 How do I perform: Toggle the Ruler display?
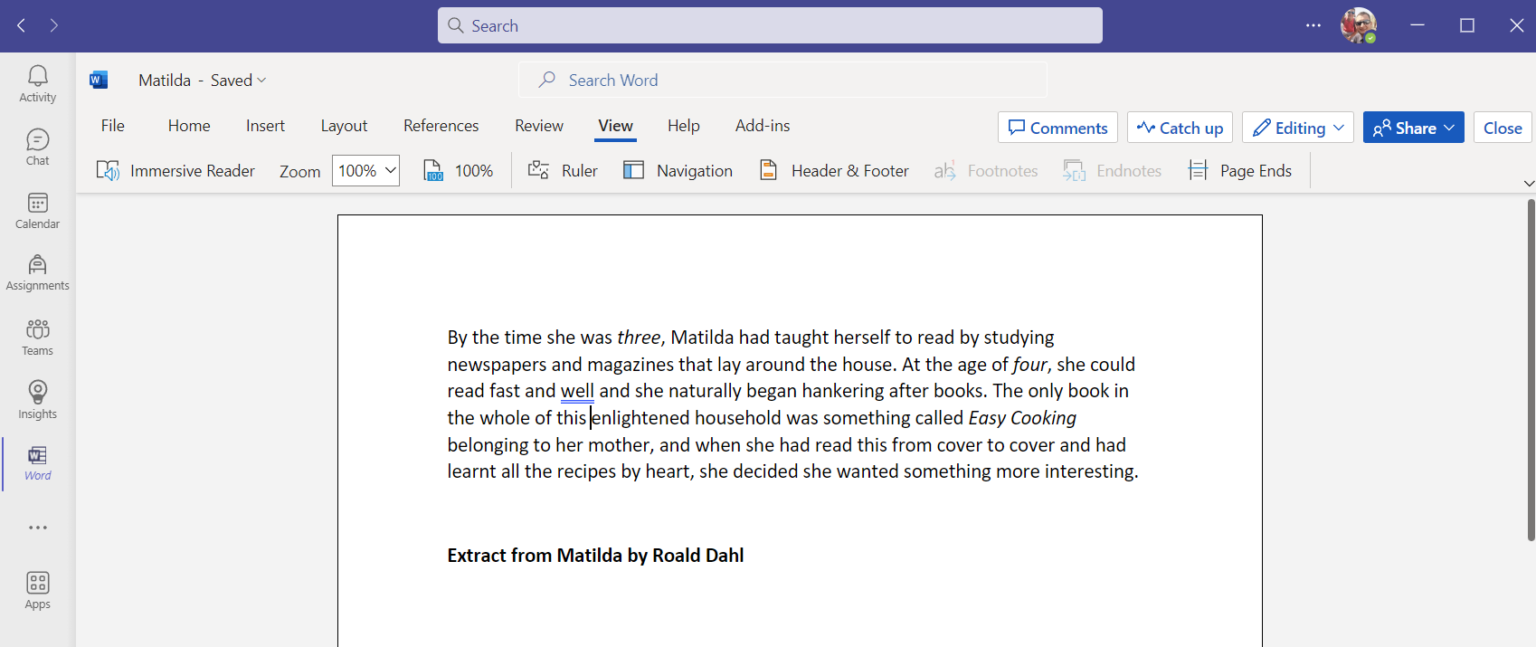[563, 170]
